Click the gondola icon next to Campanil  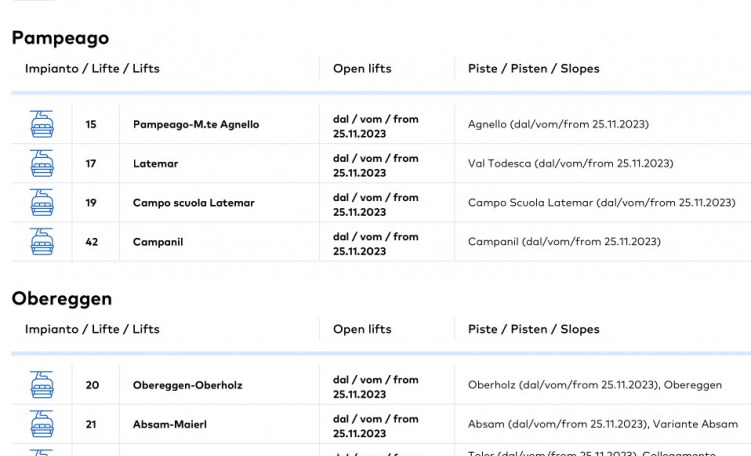[42, 241]
